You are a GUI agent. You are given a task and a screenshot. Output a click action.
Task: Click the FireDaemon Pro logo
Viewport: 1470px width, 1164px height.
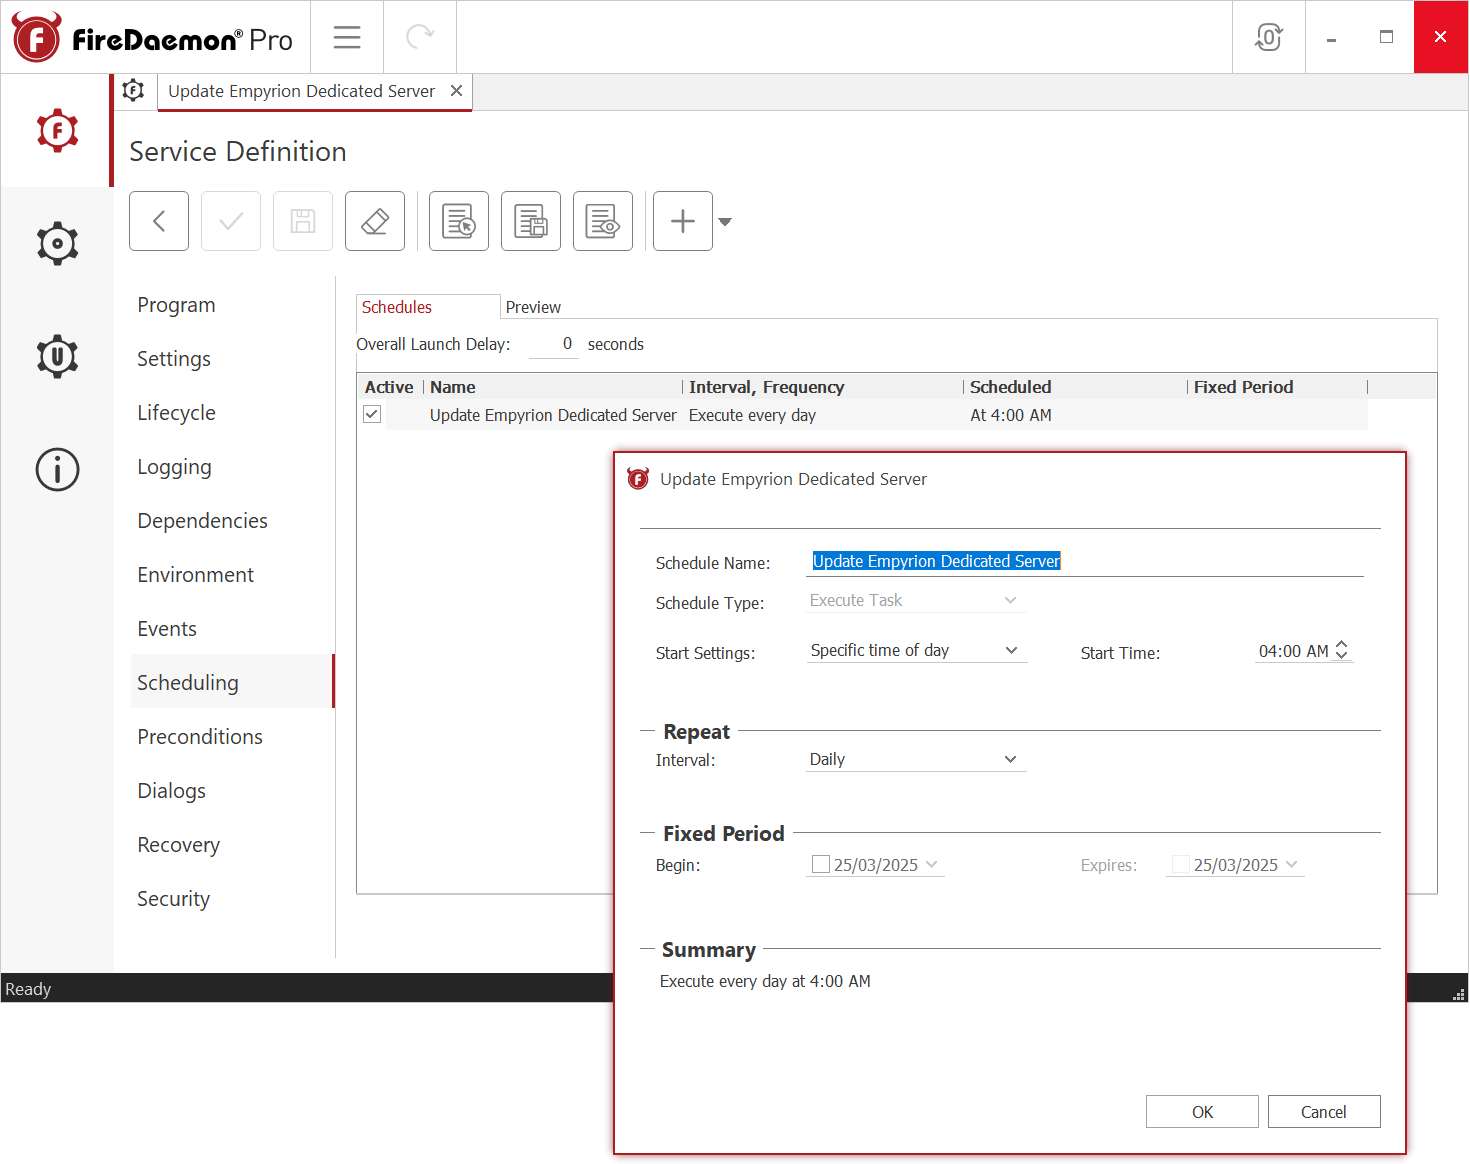(152, 38)
